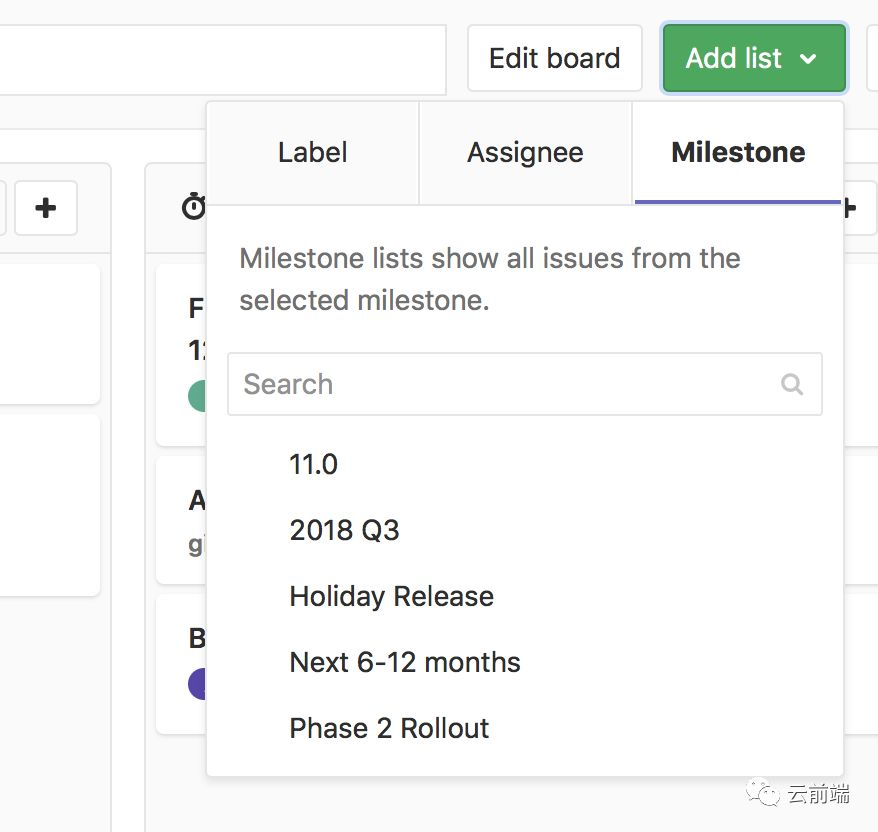Select the Next 6-12 months milestone
878x832 pixels.
(x=404, y=662)
